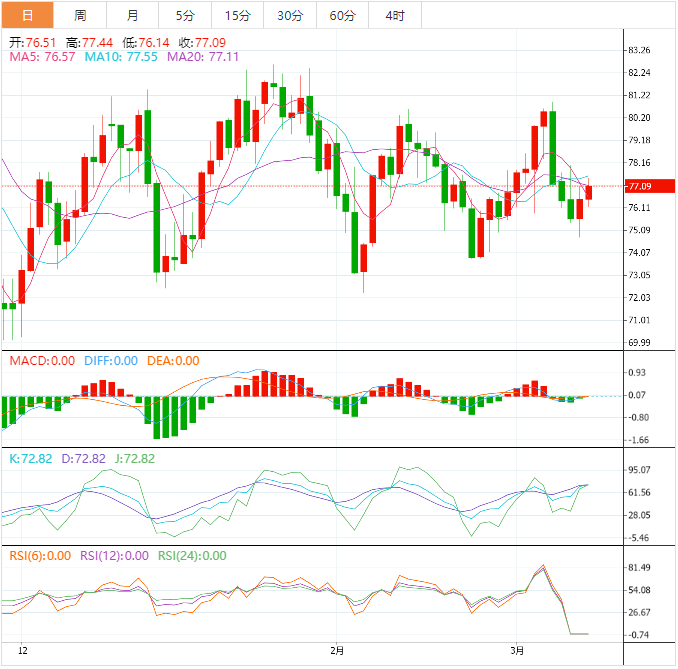Switch to the 60分 interval tab
The image size is (678, 669).
coord(343,15)
